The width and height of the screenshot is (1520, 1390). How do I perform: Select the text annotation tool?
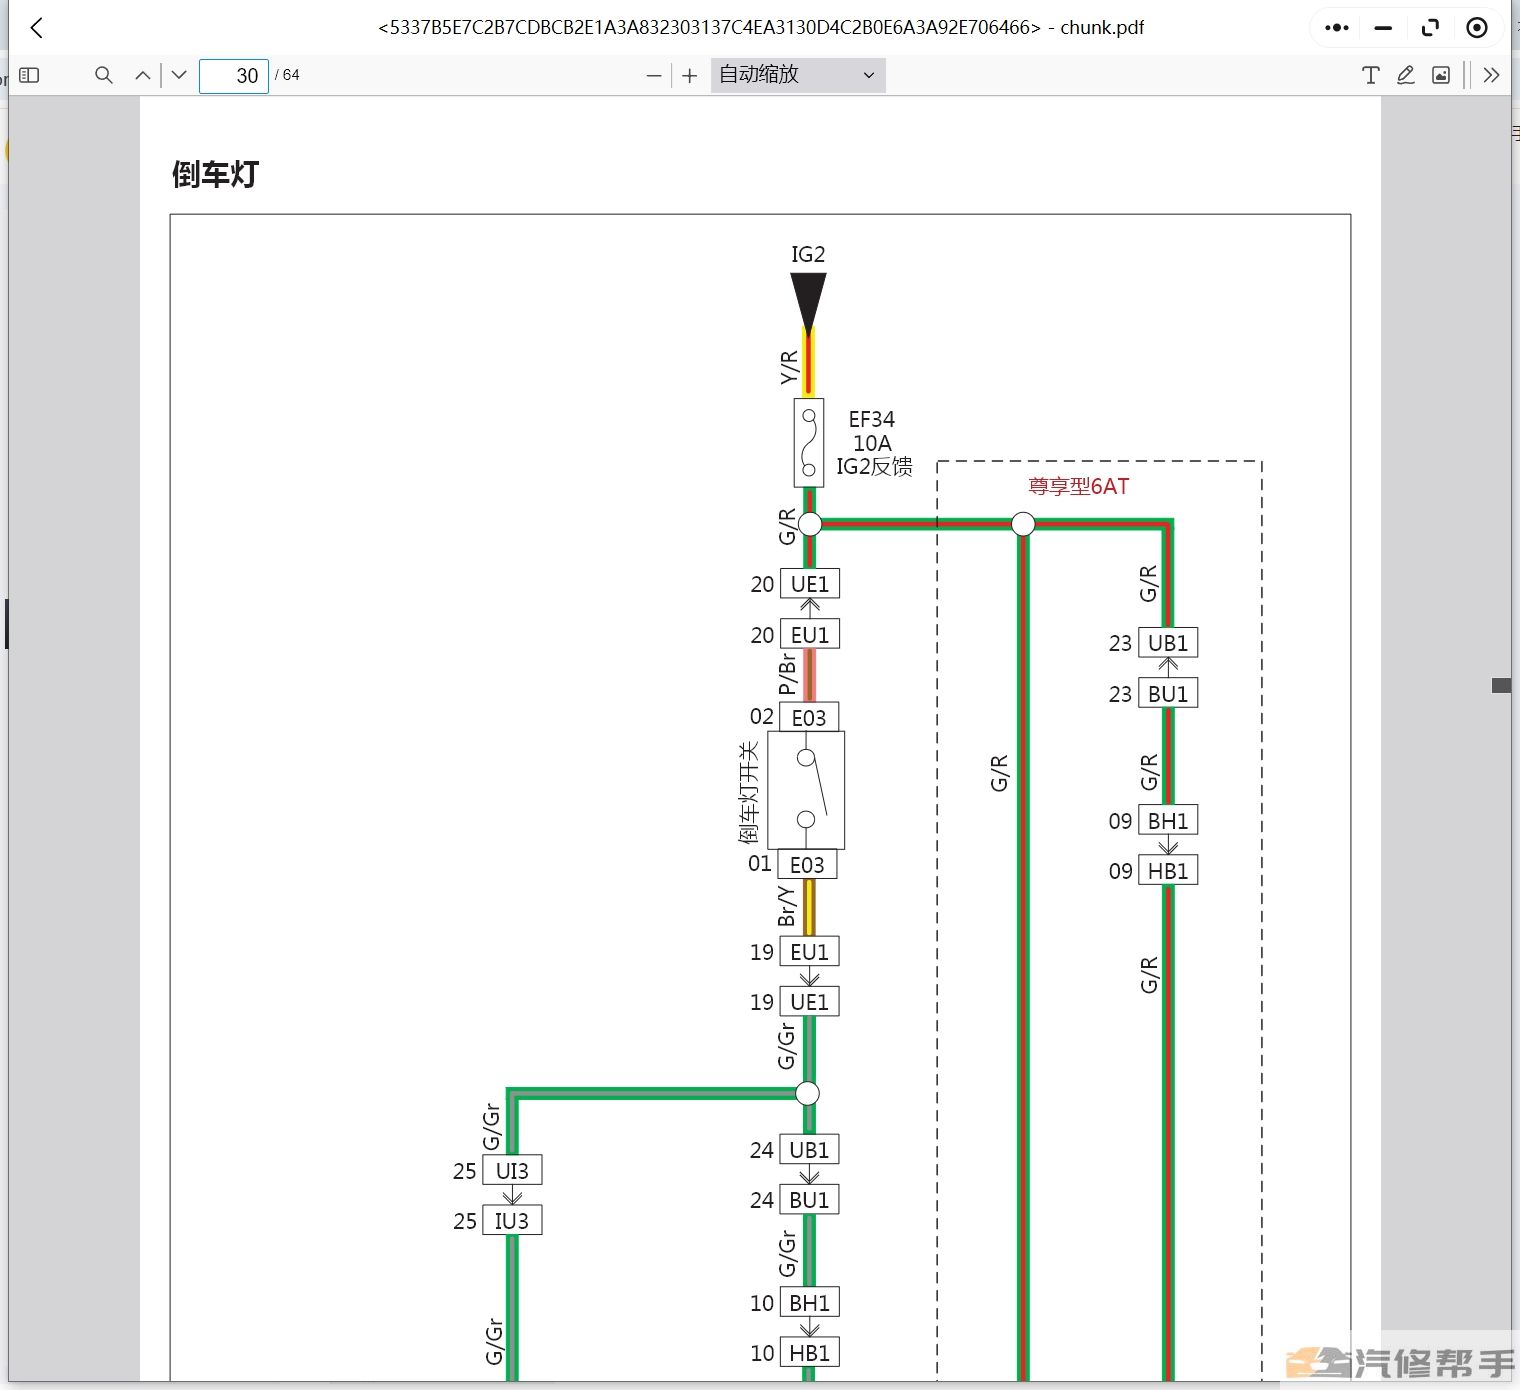click(1370, 75)
